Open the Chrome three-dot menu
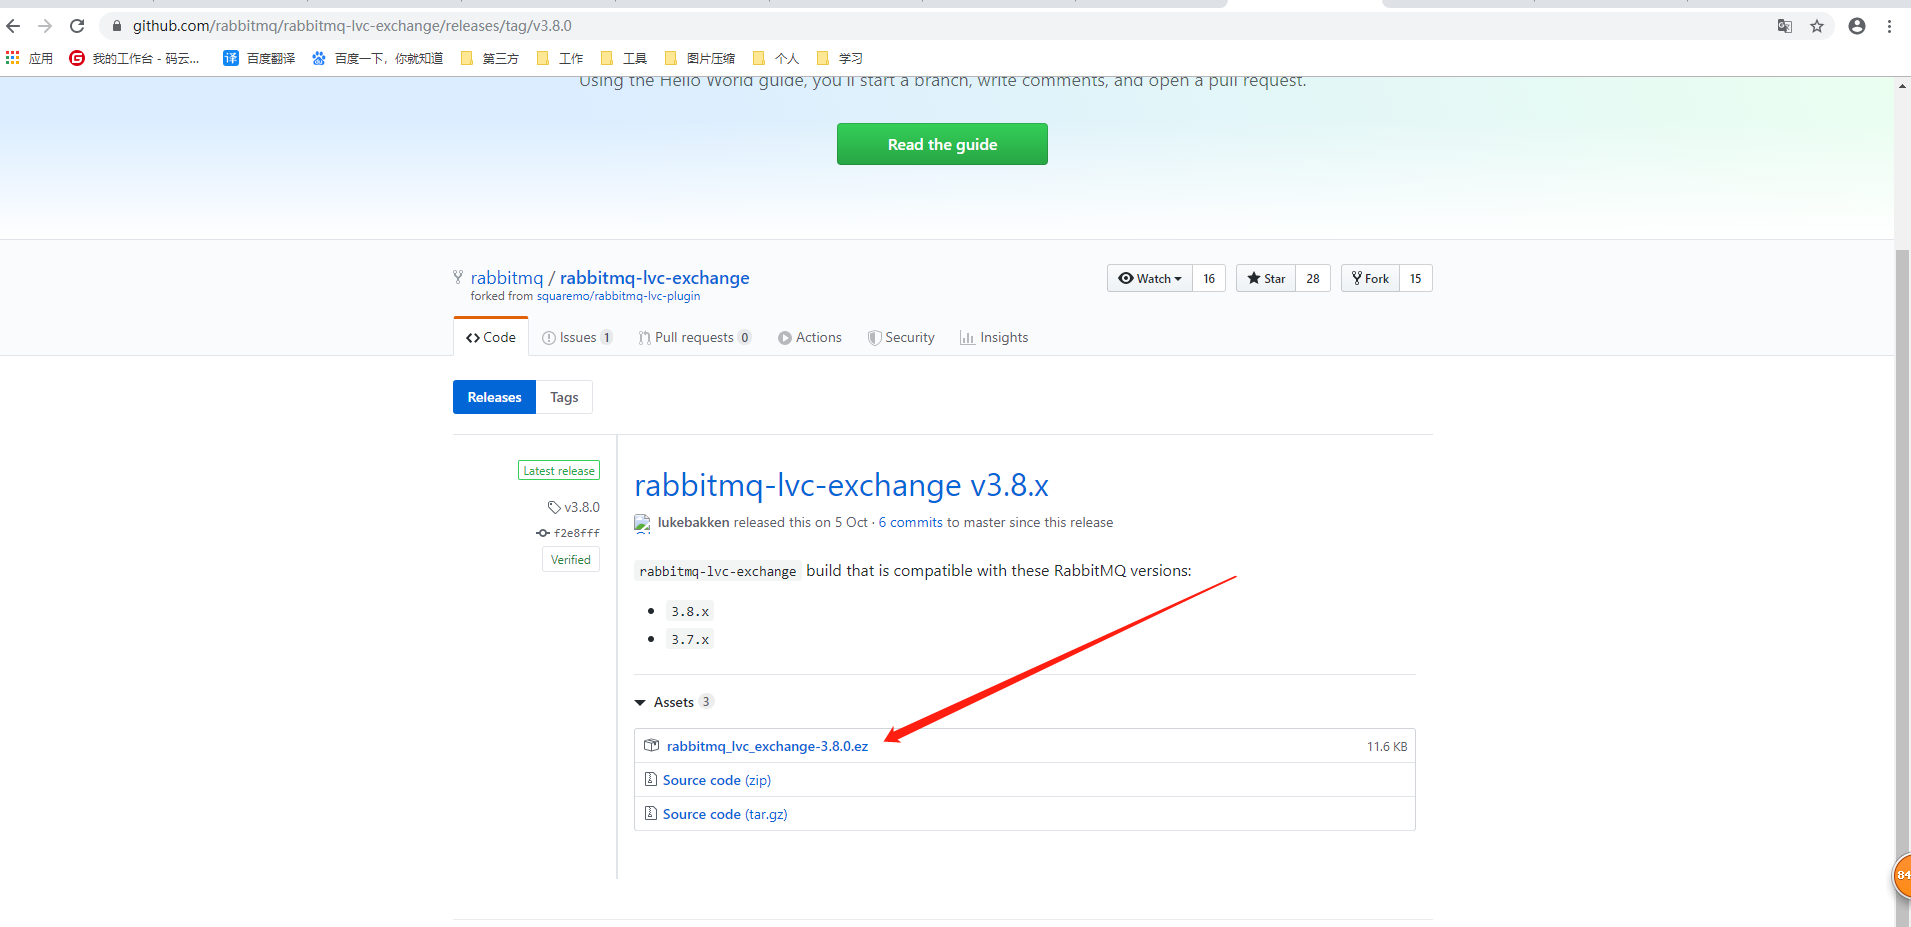Image resolution: width=1911 pixels, height=927 pixels. (1889, 26)
